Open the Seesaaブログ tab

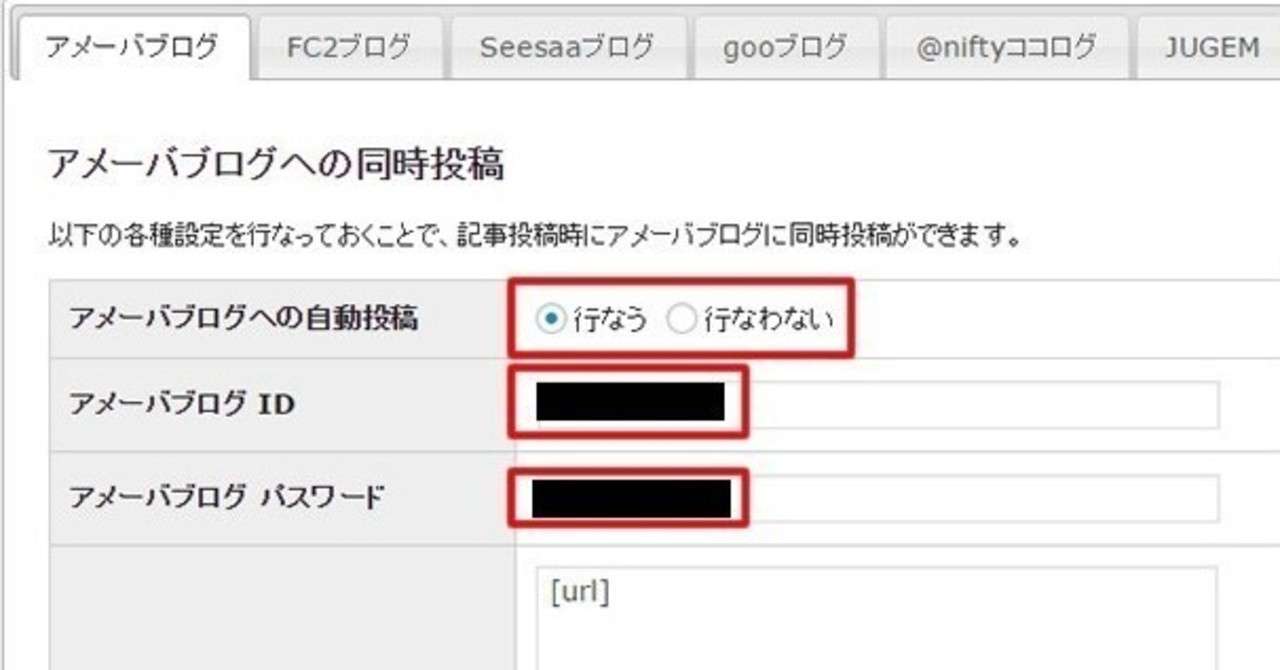[567, 46]
